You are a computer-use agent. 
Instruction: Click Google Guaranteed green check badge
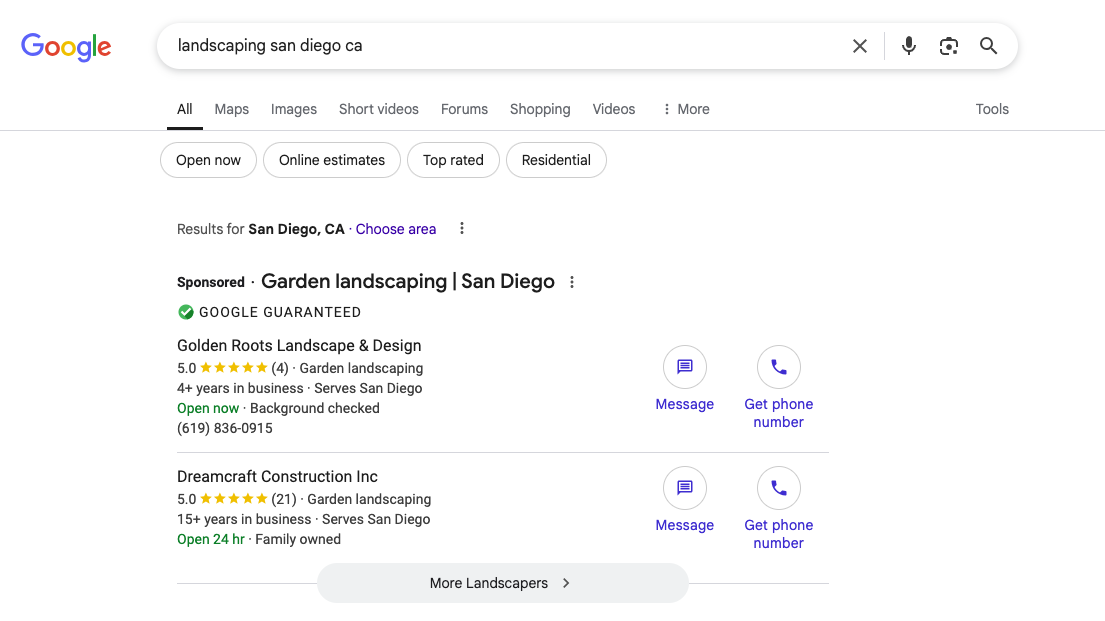click(x=185, y=312)
